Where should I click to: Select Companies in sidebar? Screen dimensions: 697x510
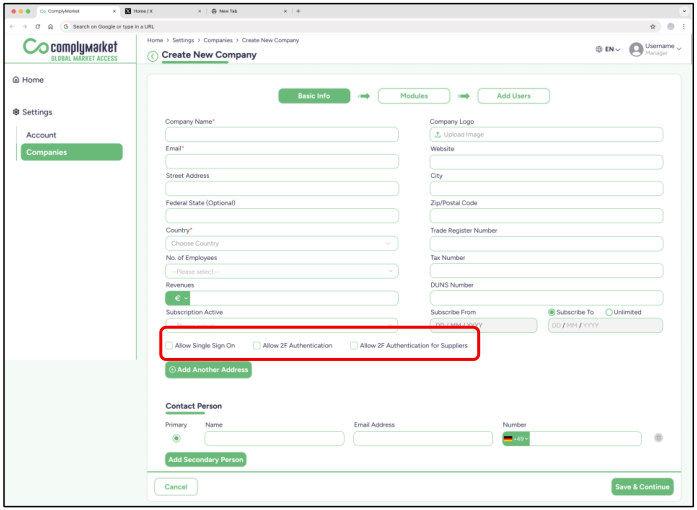pos(72,152)
